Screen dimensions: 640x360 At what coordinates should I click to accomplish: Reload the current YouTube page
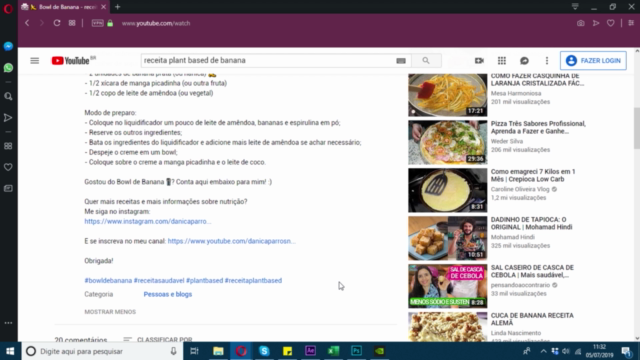point(57,23)
